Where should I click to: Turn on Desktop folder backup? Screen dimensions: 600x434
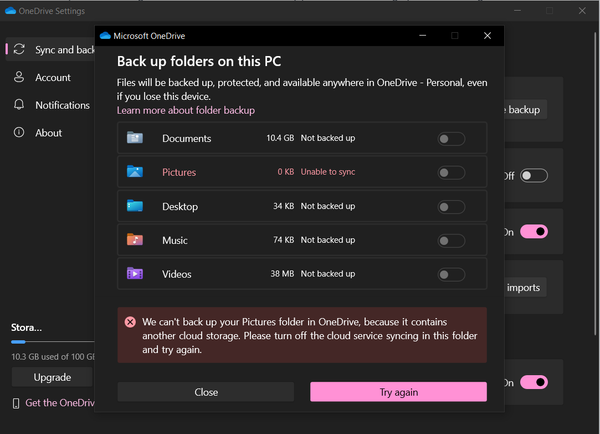451,207
